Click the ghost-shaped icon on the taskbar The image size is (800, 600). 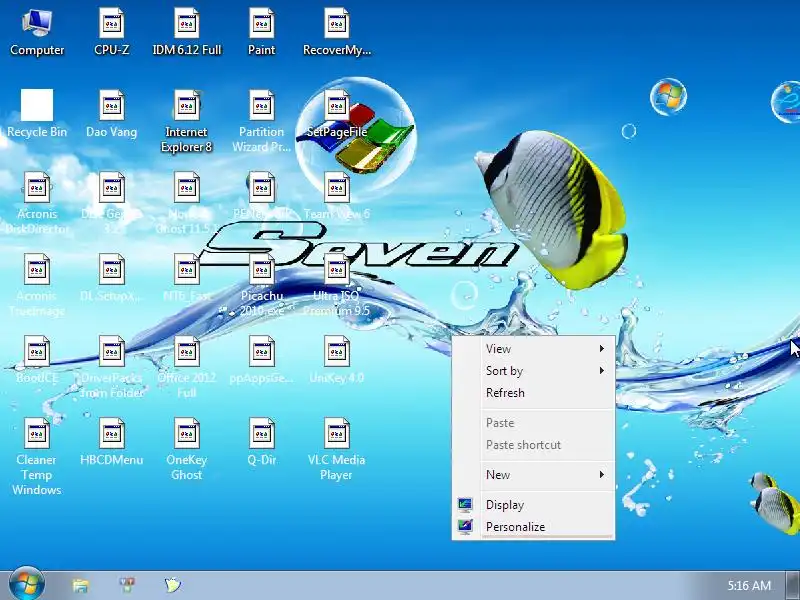click(173, 585)
